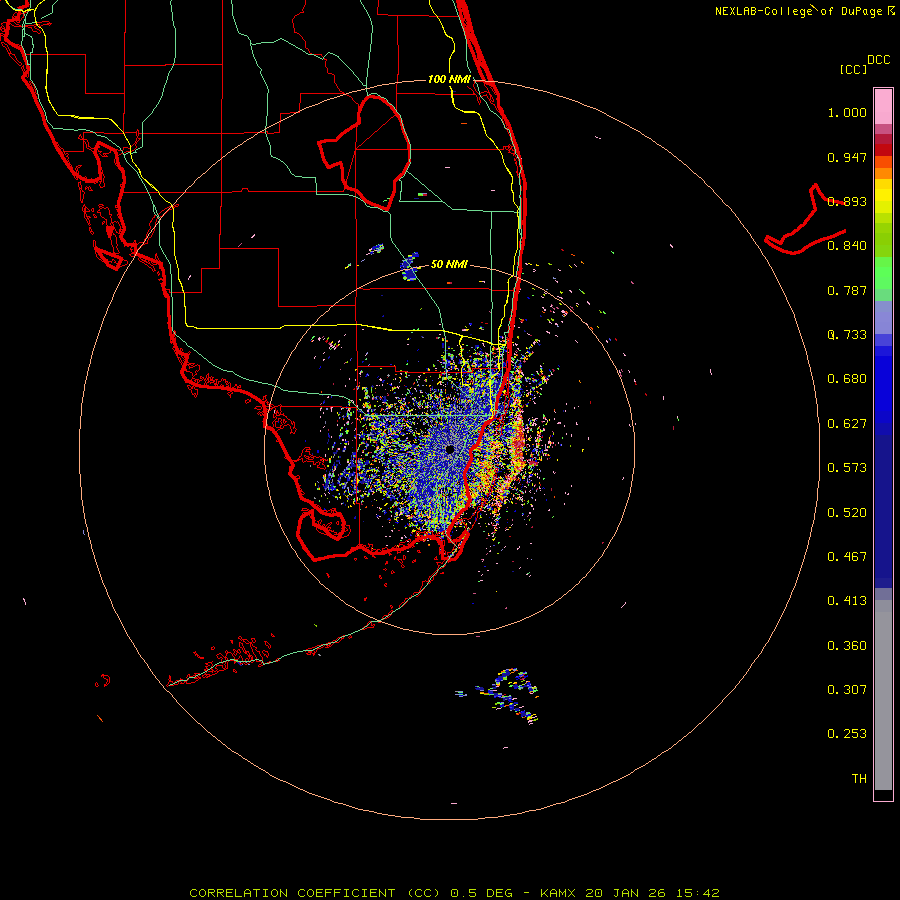Click the NEXLAB-College of DuPage credit text
Screen dimensions: 900x900
point(804,11)
